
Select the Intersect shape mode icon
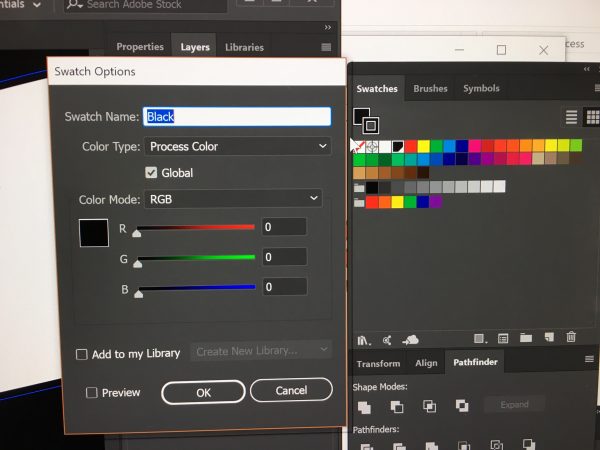point(429,406)
